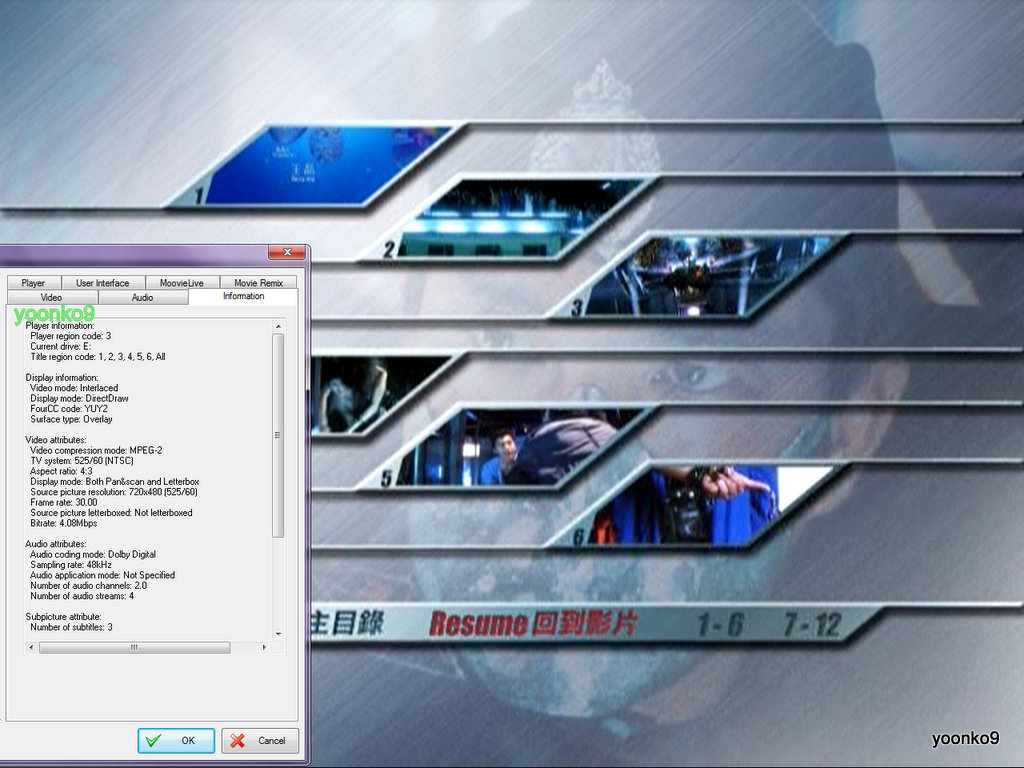The width and height of the screenshot is (1024, 768).
Task: Go to chapters 1-6 page
Action: click(720, 625)
